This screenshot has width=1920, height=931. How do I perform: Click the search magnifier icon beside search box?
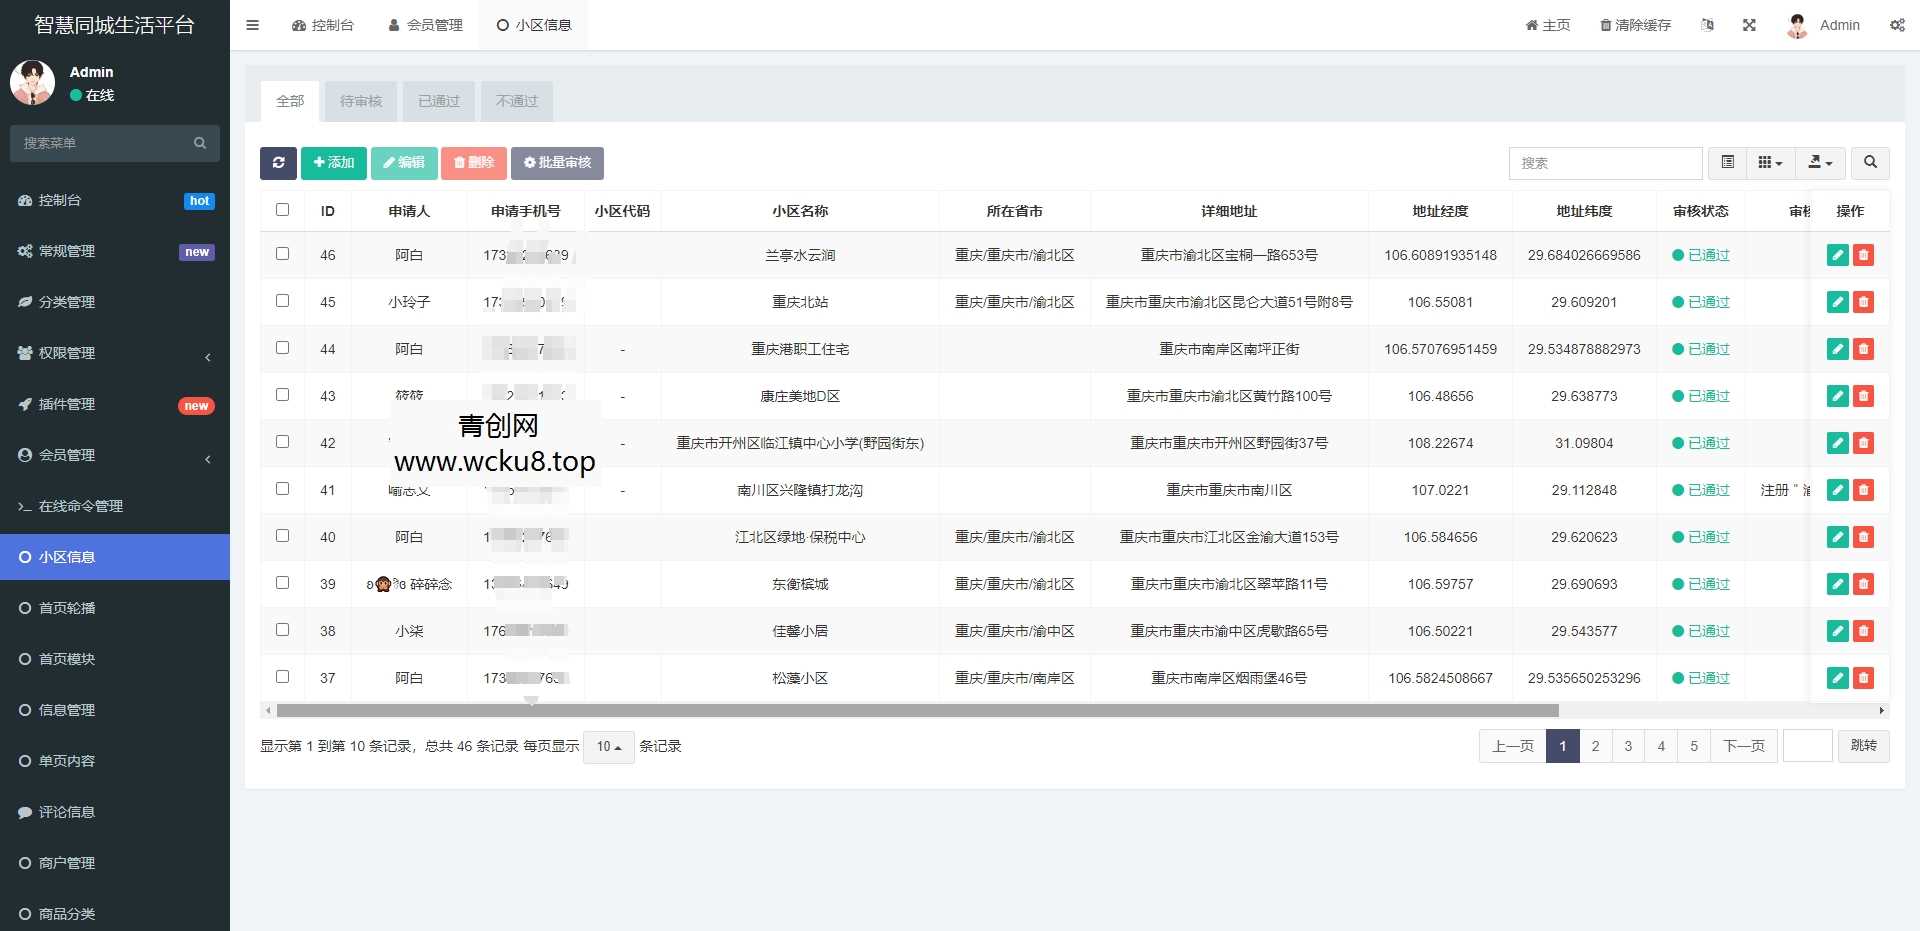coord(1869,163)
